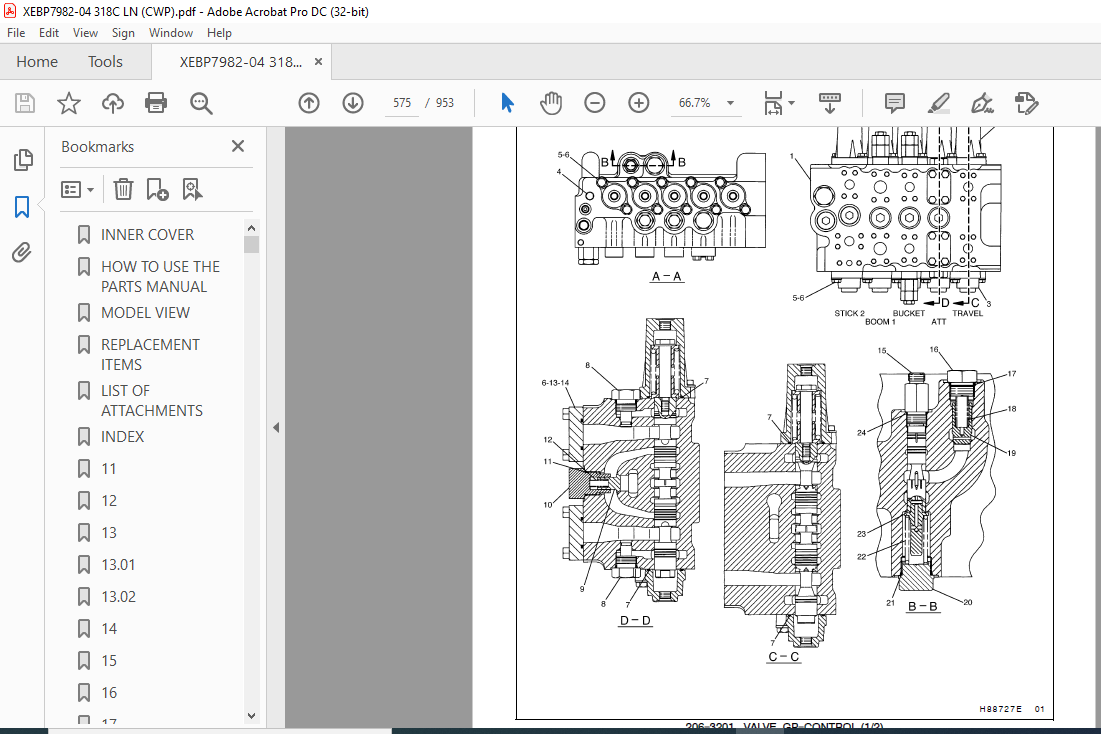
Task: Switch to the Tools tab
Action: coord(105,62)
